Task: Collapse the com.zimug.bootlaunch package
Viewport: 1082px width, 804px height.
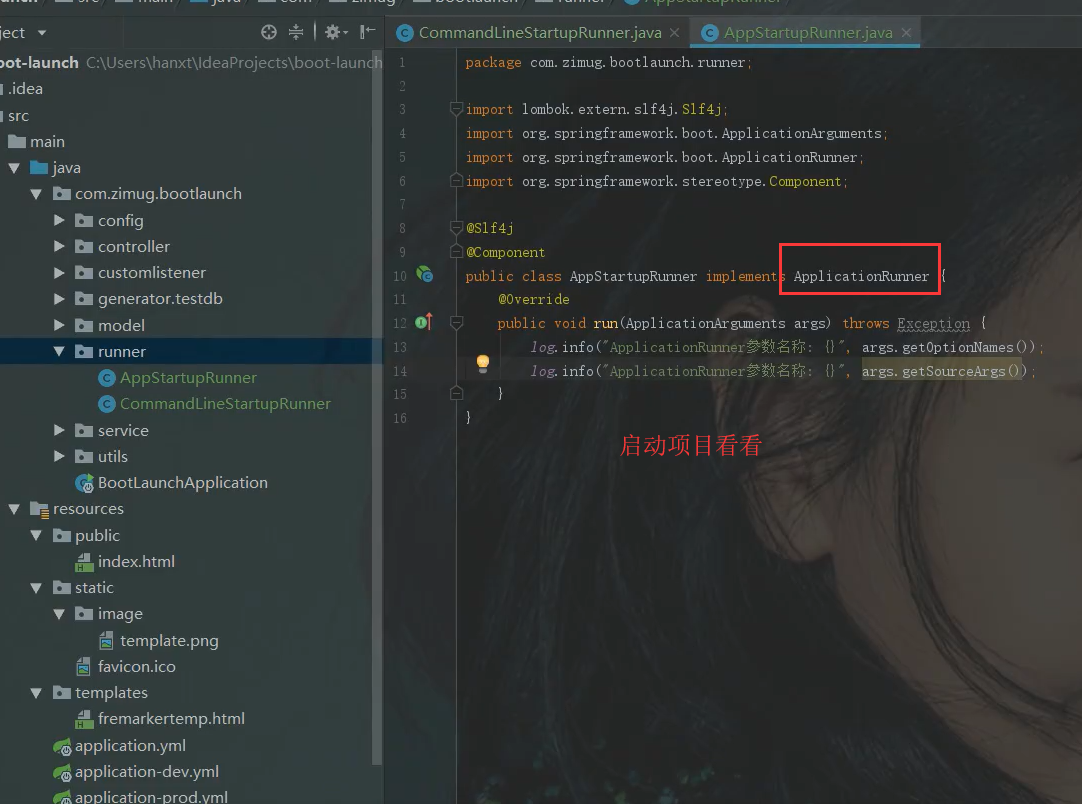Action: coord(37,194)
